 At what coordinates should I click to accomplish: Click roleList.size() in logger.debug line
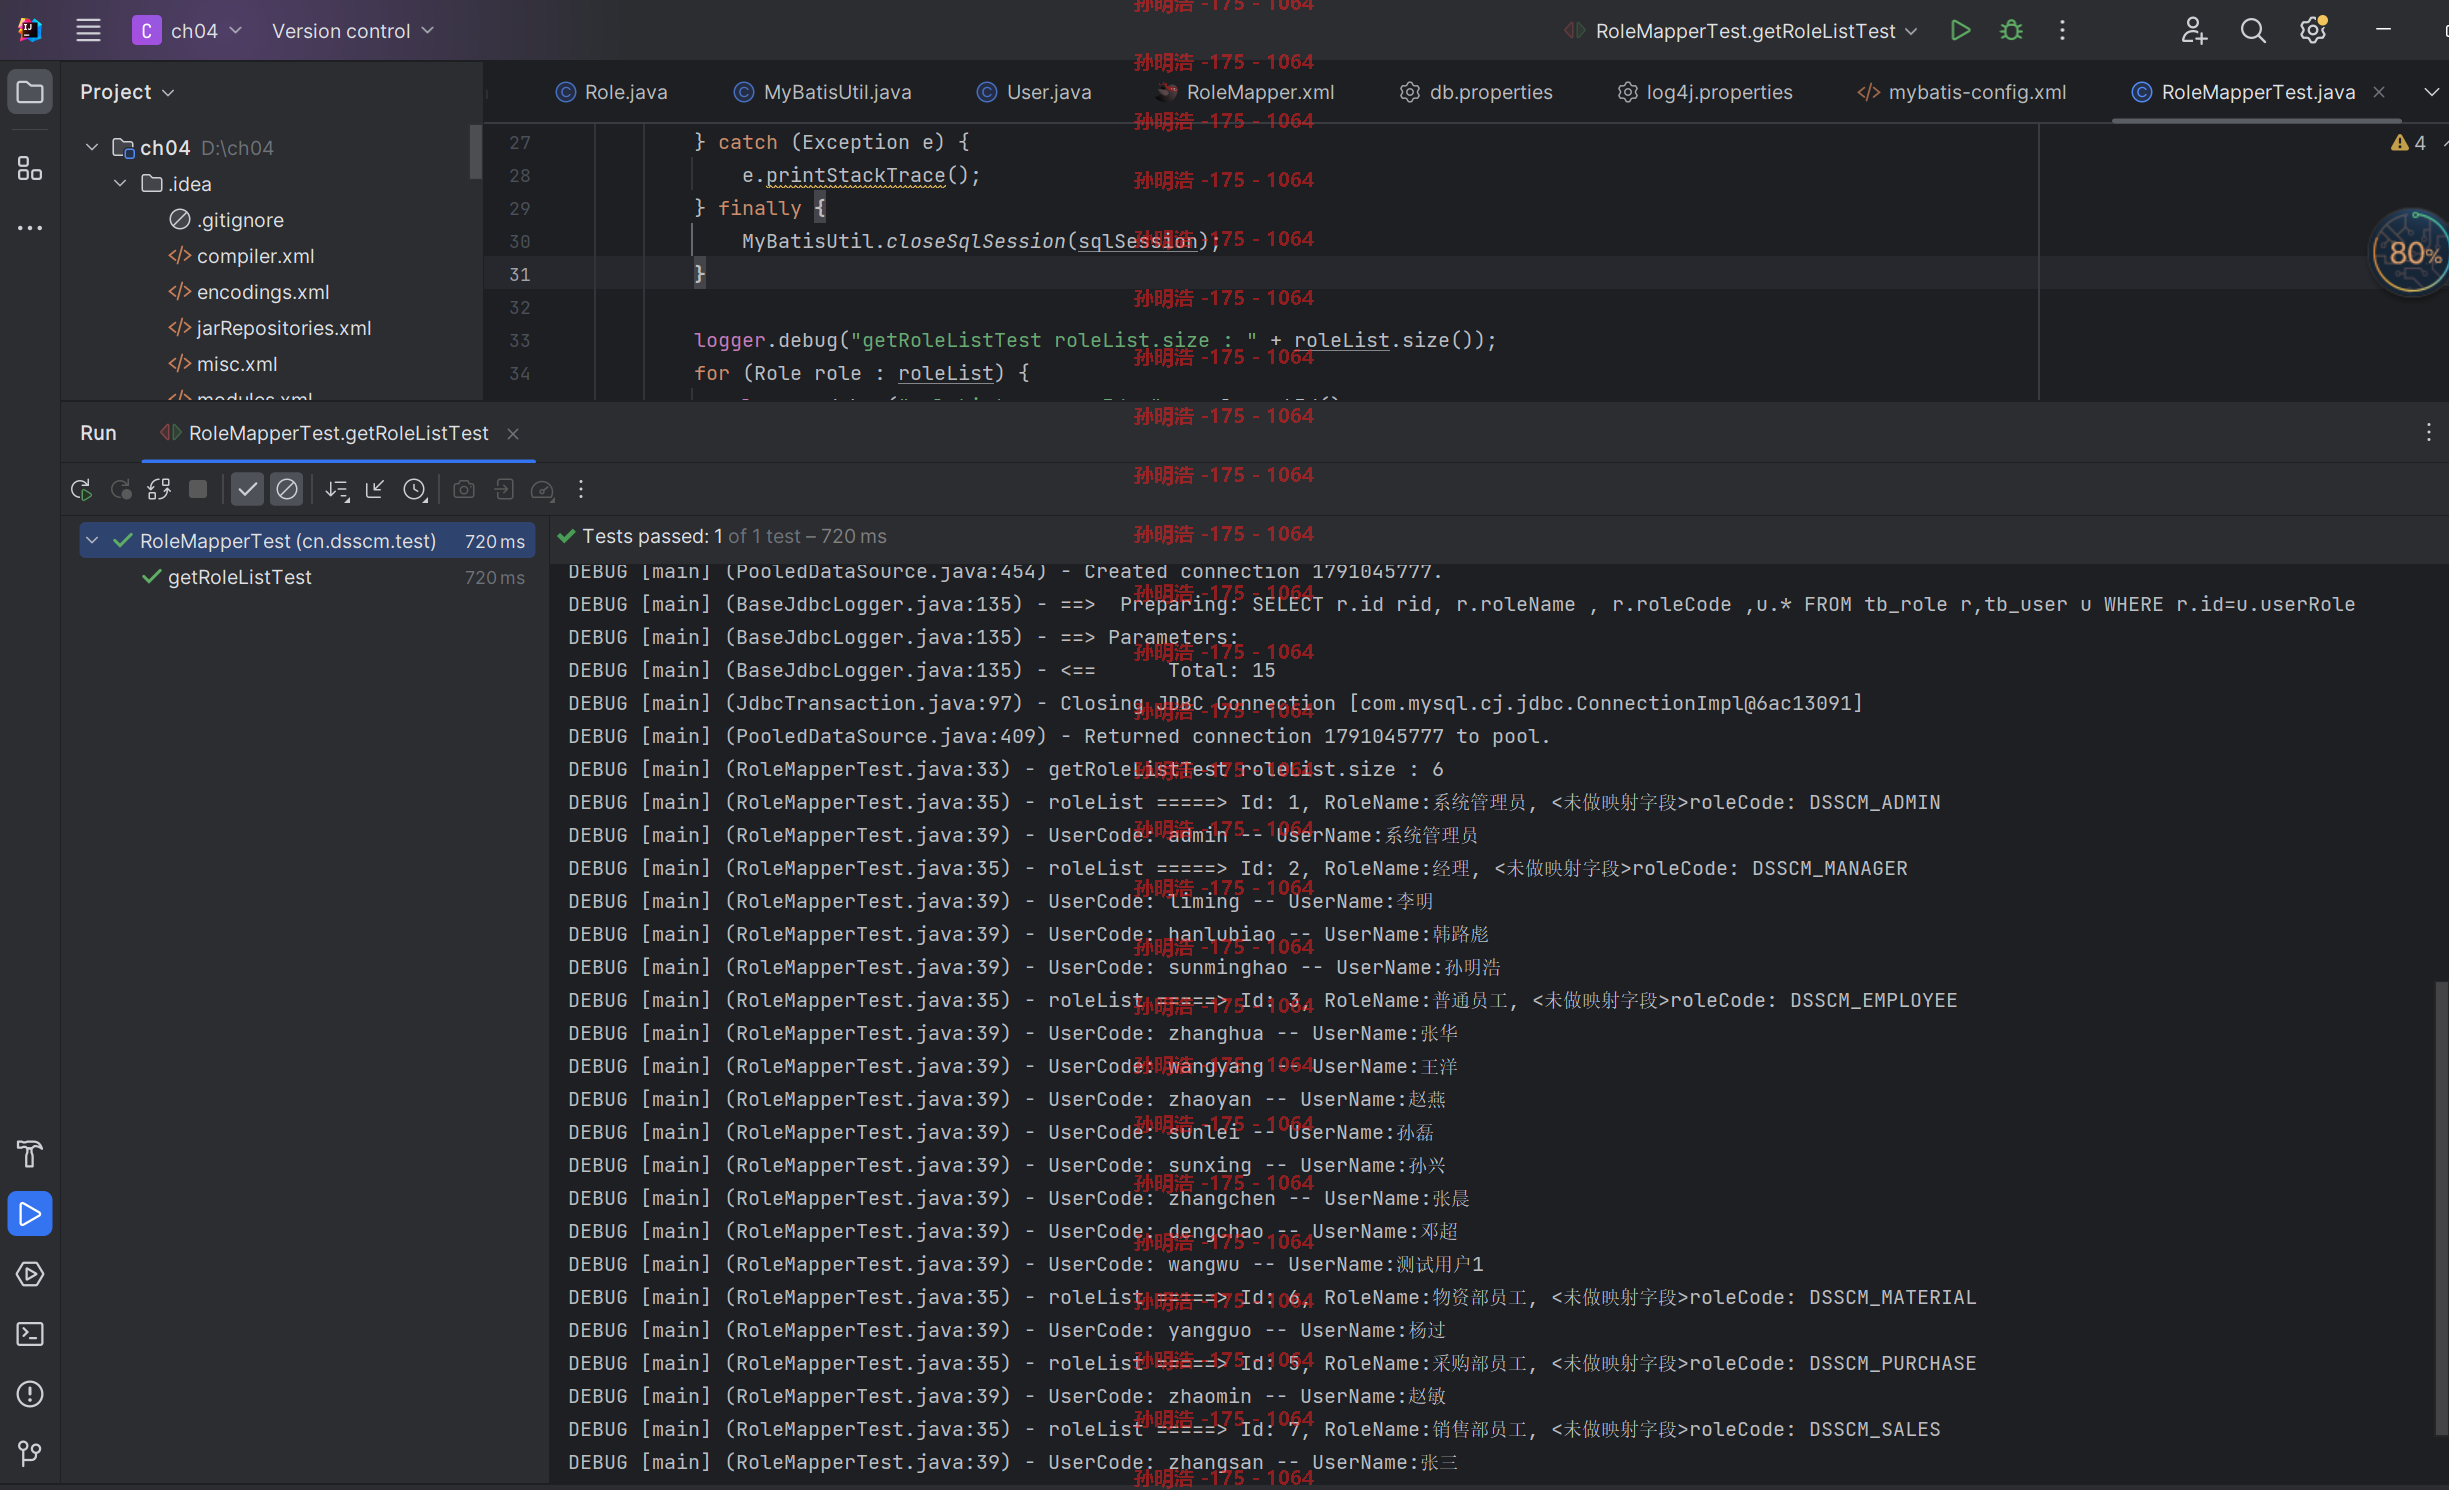1388,340
